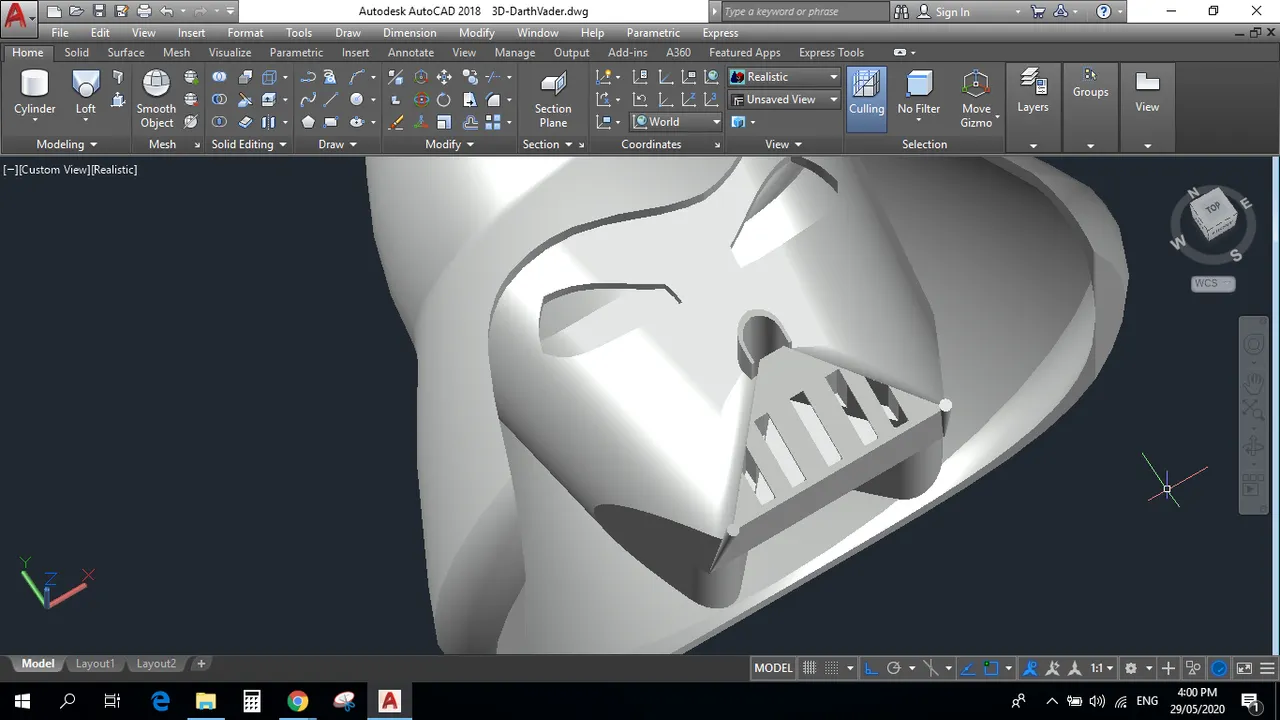This screenshot has width=1280, height=720.
Task: Toggle object snap tracking in status bar
Action: pos(967,668)
